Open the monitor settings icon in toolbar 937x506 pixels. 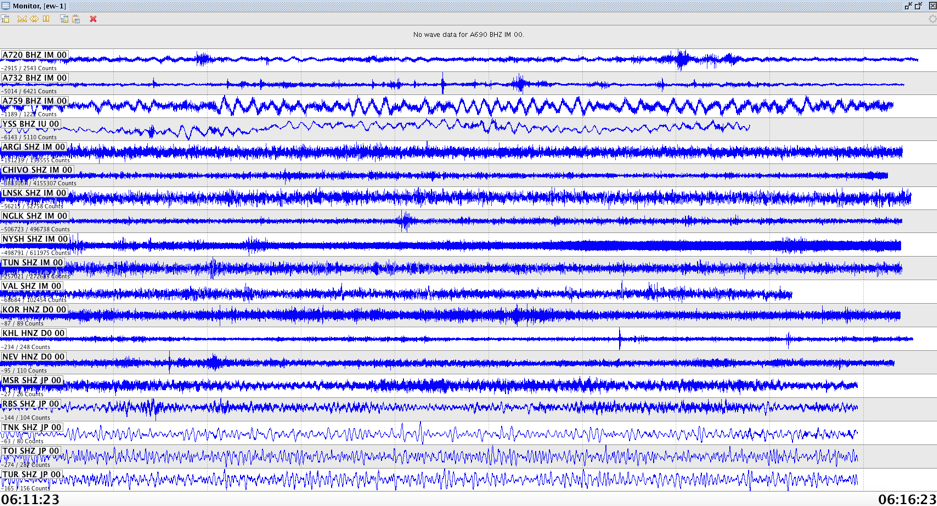[6, 19]
